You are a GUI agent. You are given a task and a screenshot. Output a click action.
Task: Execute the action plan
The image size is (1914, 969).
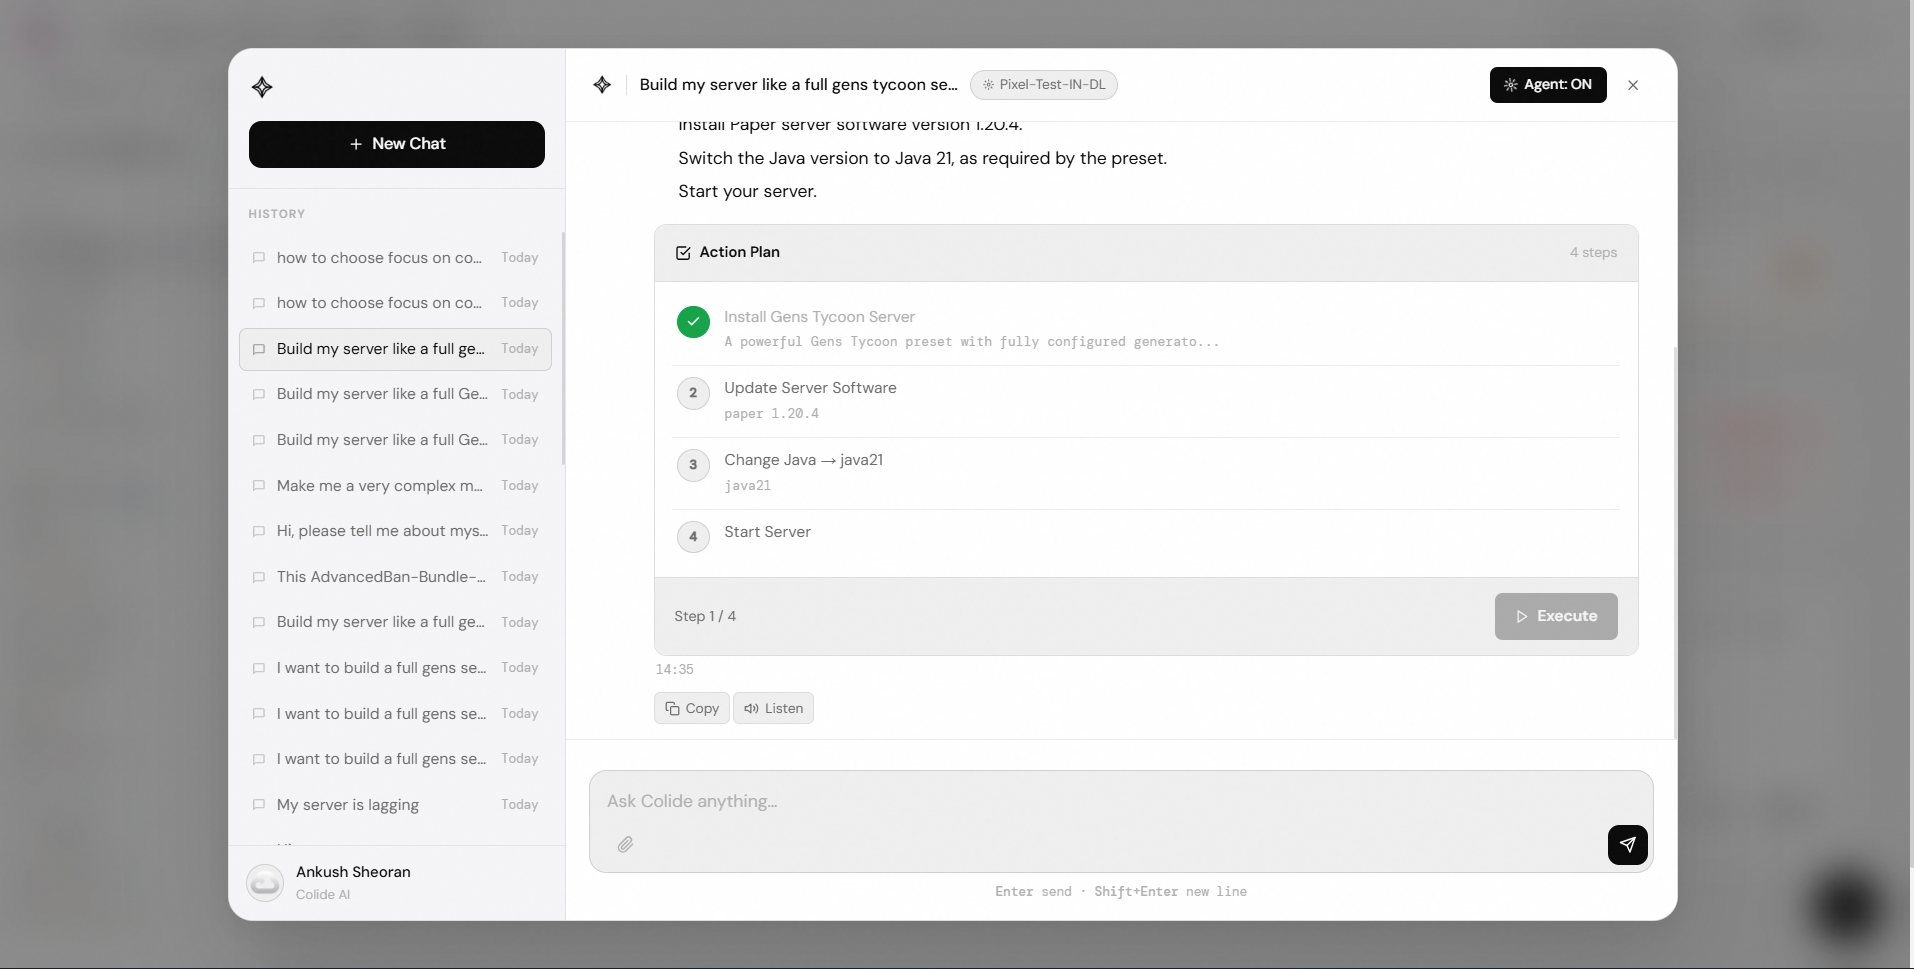coord(1556,617)
